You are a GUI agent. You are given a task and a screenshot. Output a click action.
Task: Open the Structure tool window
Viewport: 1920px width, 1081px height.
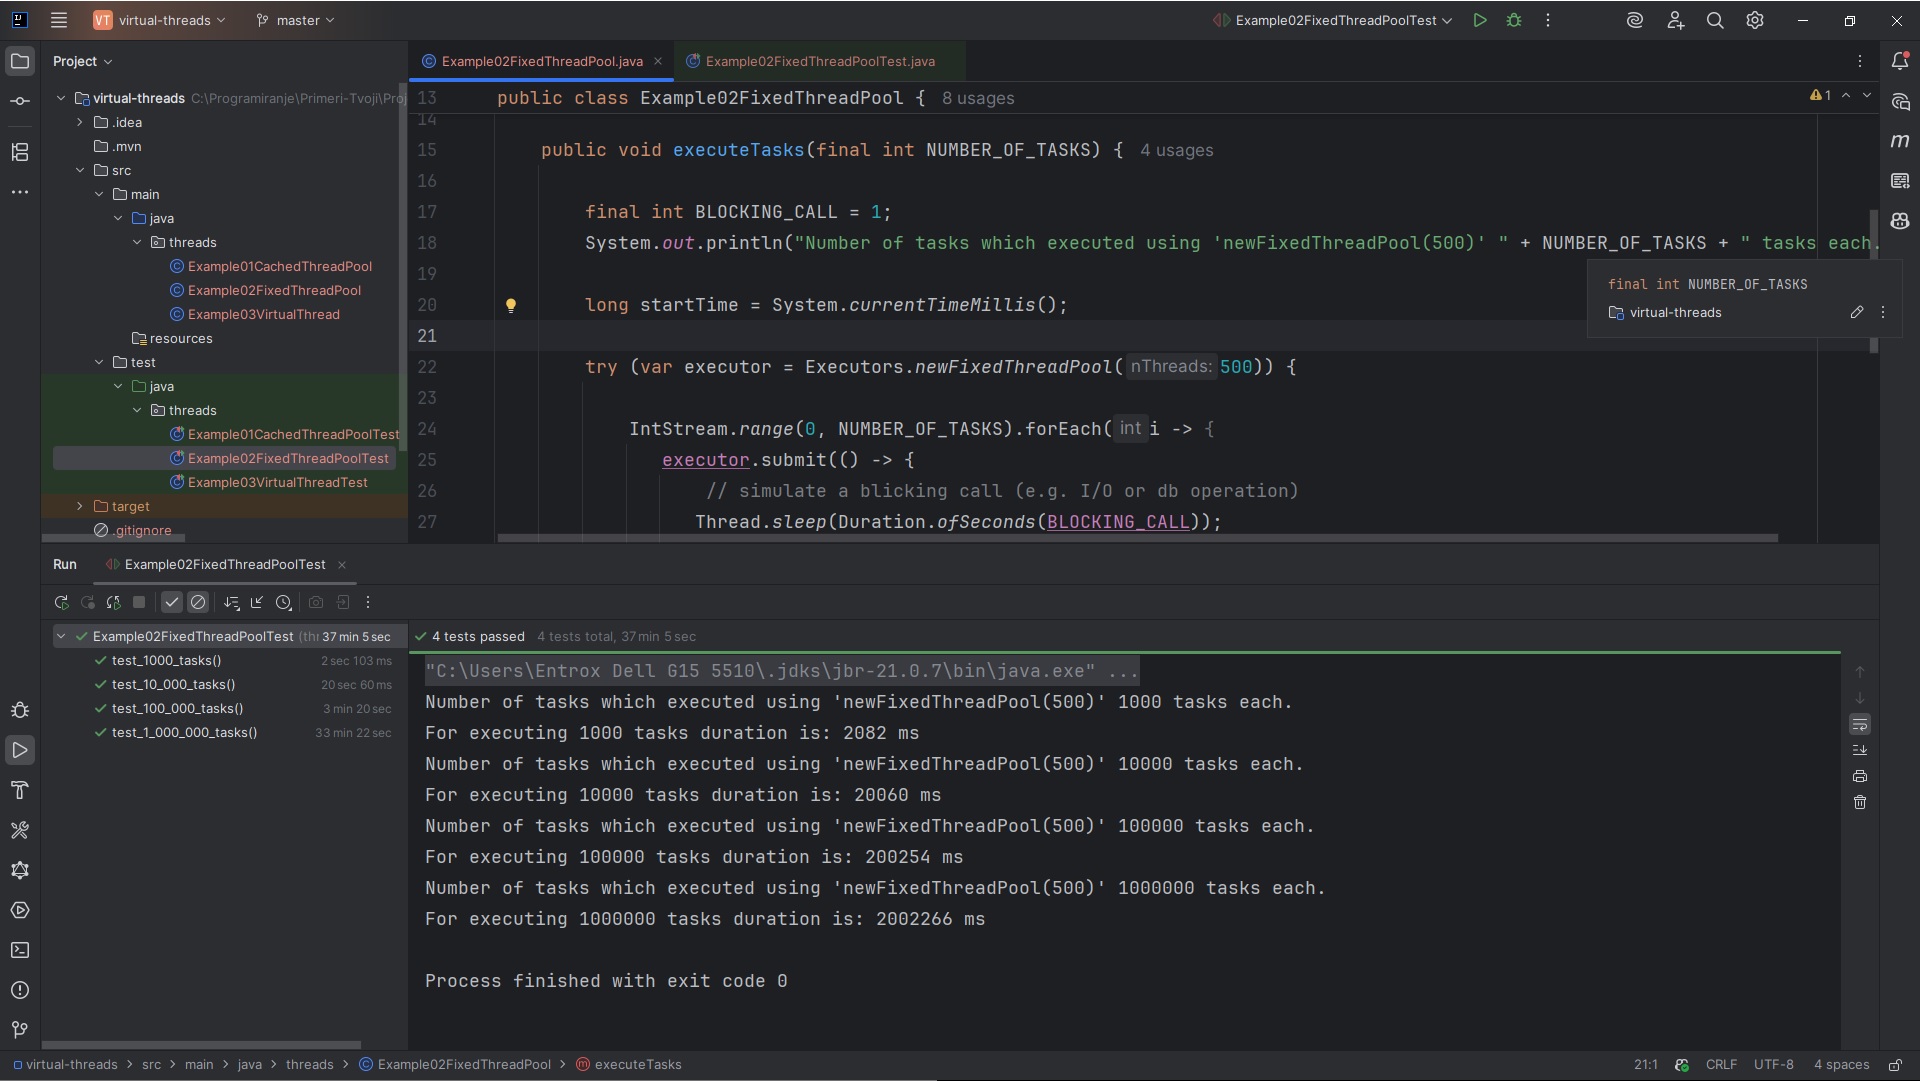(20, 152)
